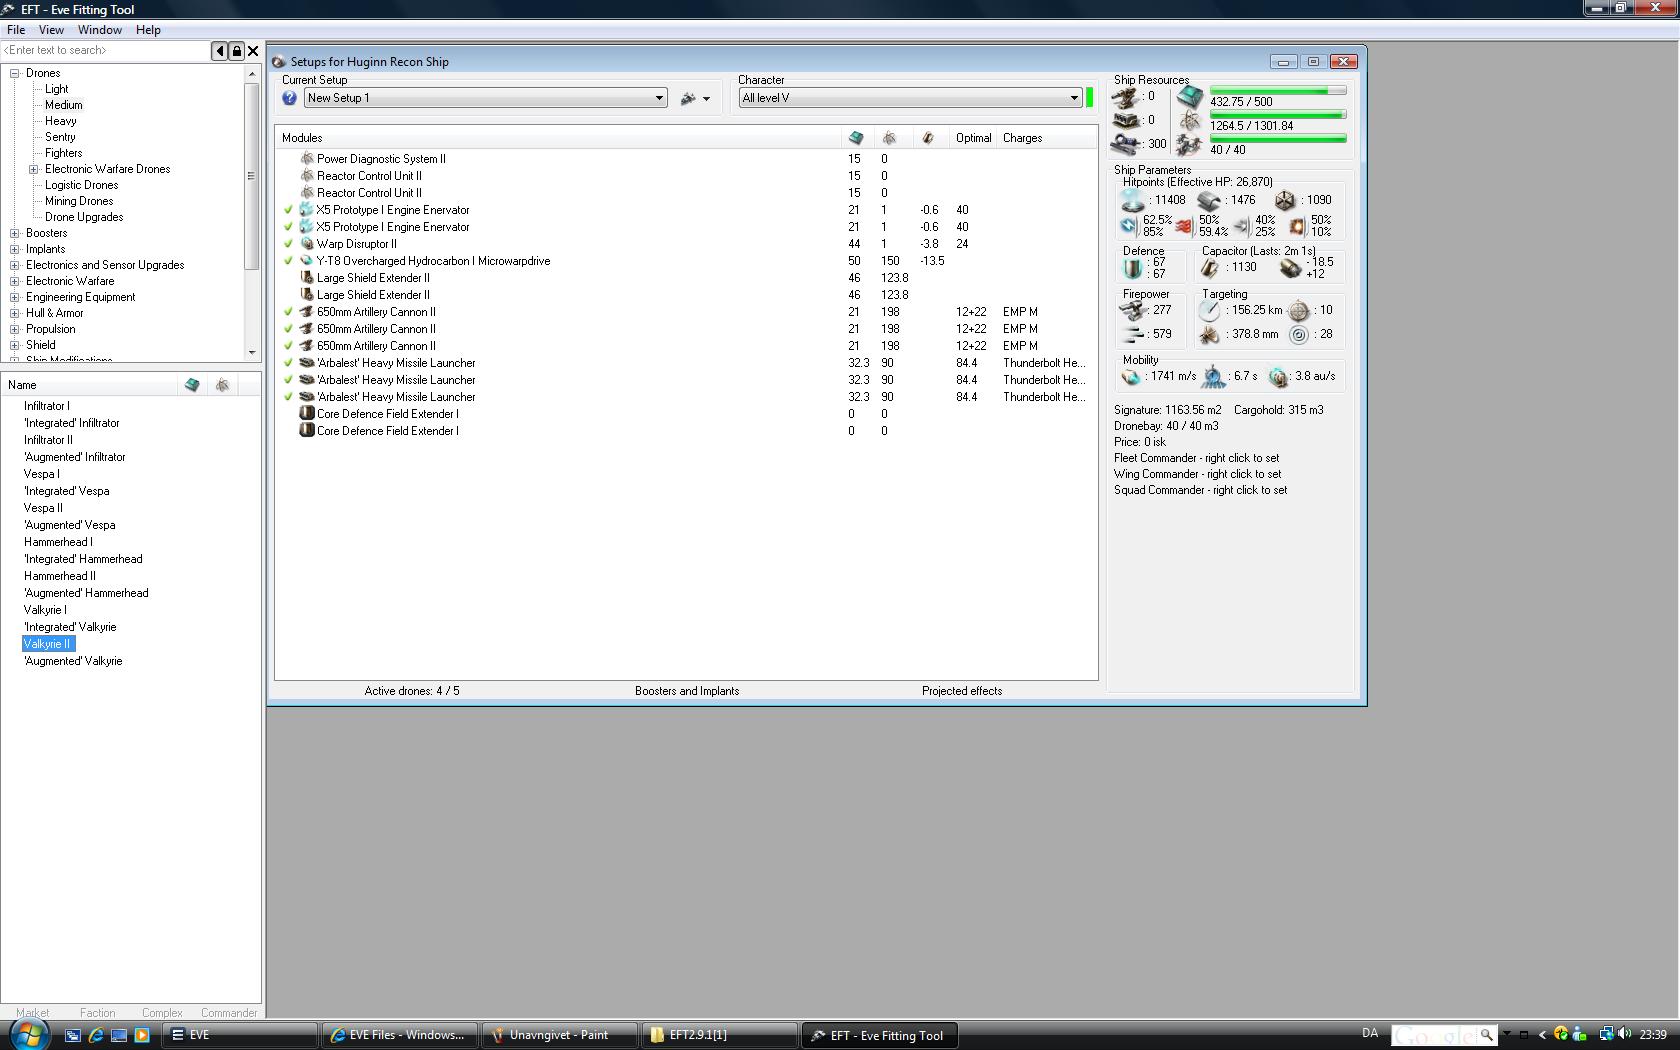The width and height of the screenshot is (1680, 1050).
Task: Click the launcher hardpoints icon in Ship Resources
Action: click(1127, 120)
